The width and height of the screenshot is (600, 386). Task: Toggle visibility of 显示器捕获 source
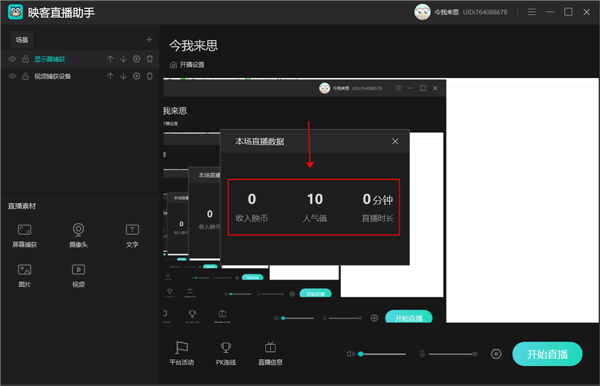pos(13,59)
